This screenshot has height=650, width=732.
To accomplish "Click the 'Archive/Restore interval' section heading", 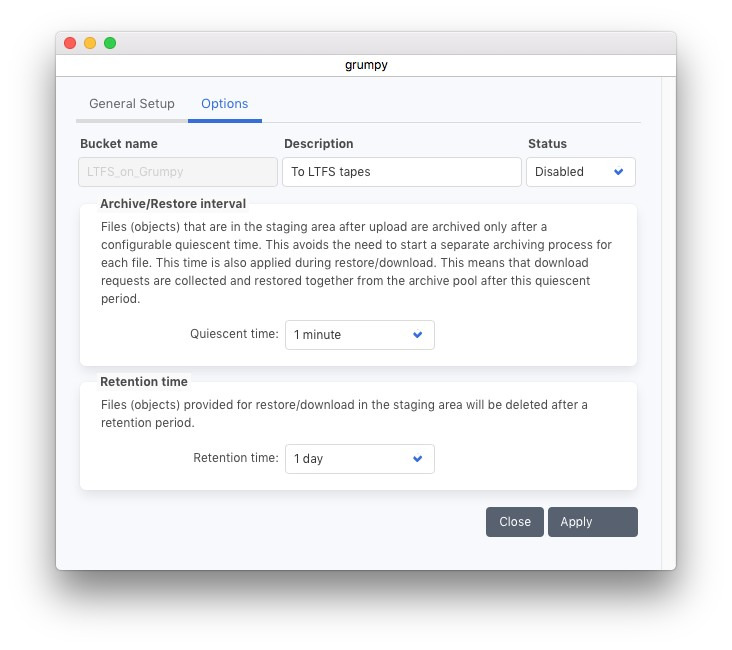I will pos(172,204).
